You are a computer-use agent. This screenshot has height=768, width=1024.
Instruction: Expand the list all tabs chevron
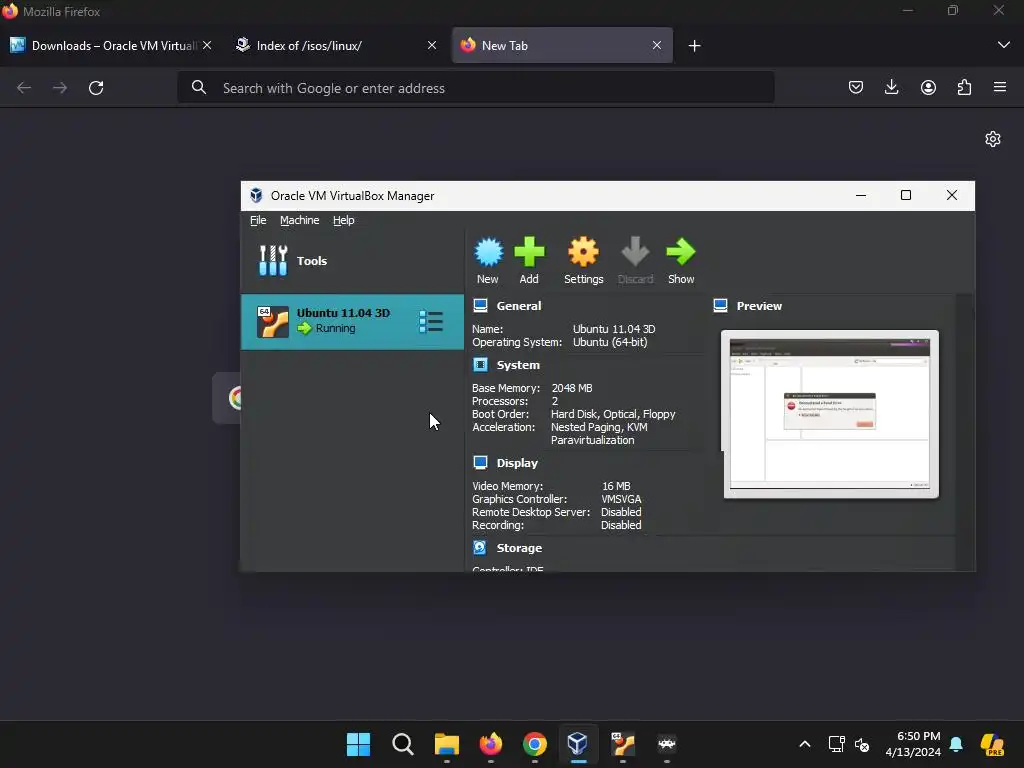(1004, 45)
